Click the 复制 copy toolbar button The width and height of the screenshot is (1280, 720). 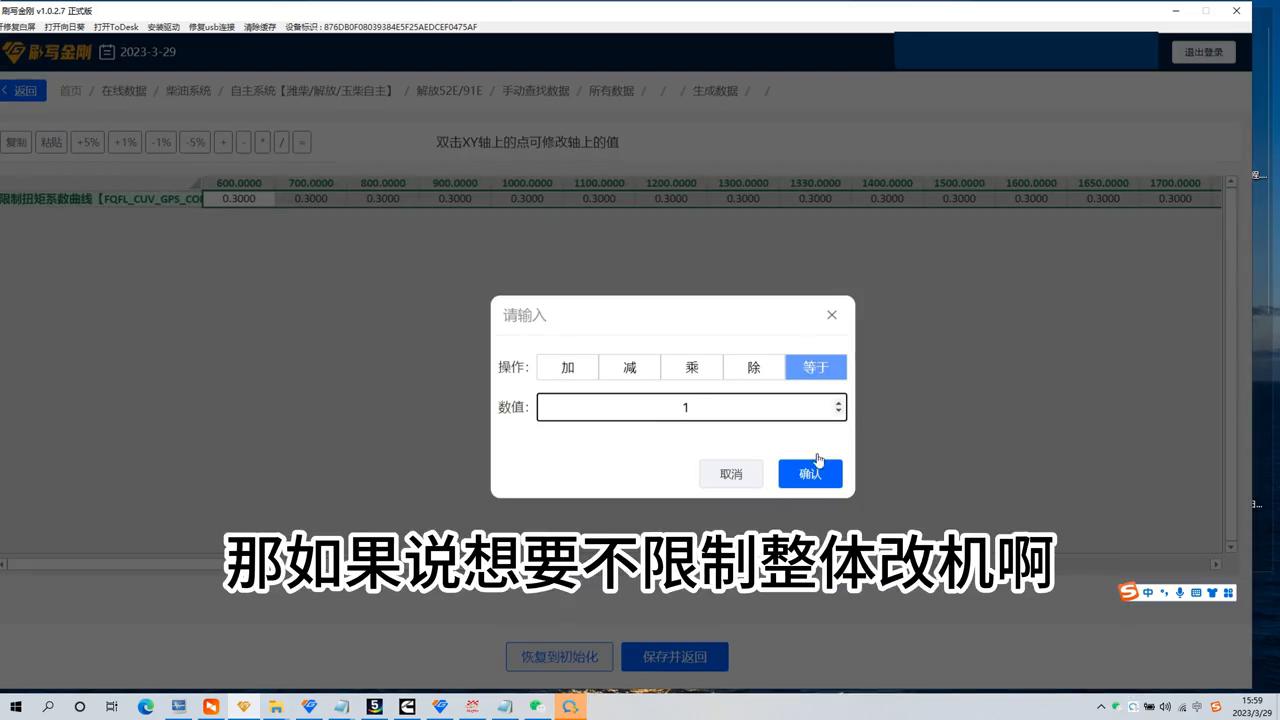16,142
